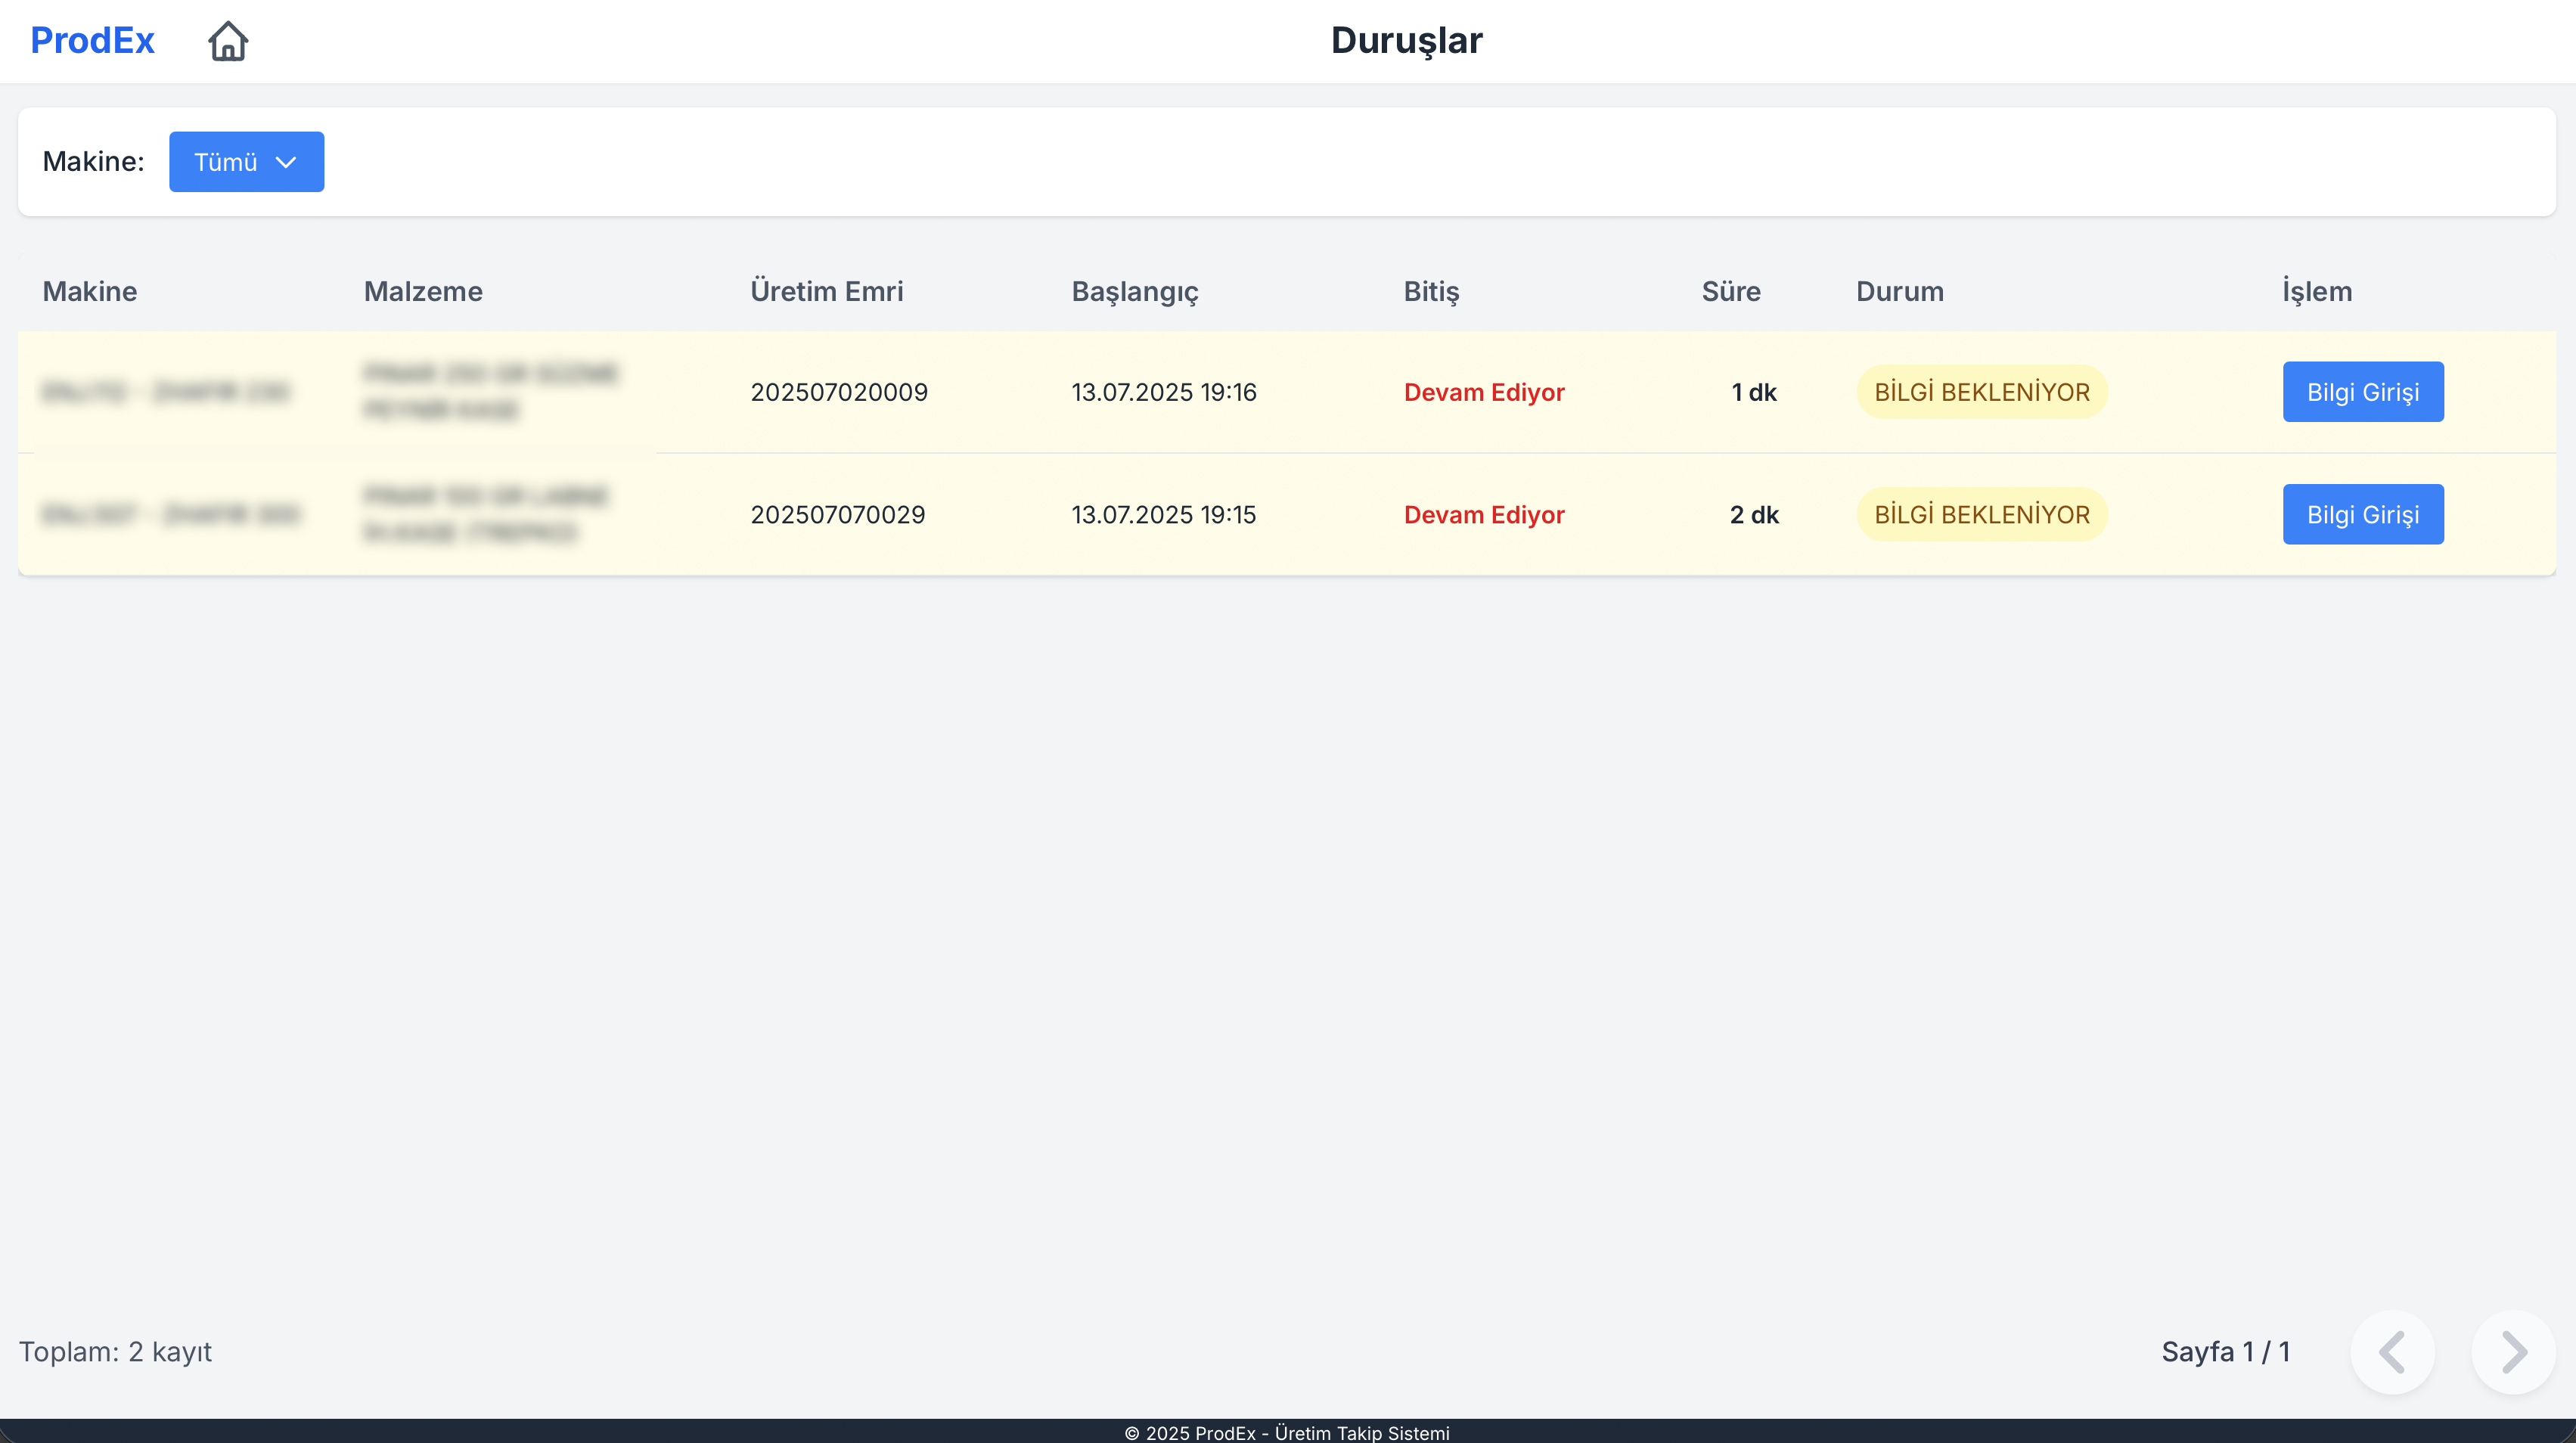Viewport: 2576px width, 1443px height.
Task: Click the Duruşlar page title
Action: 1406,40
